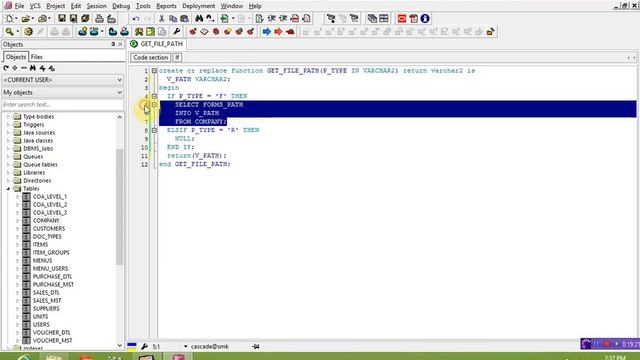Click the red Oracle icon in top toolbar
Viewport: 640px width, 360px height.
tap(402, 18)
